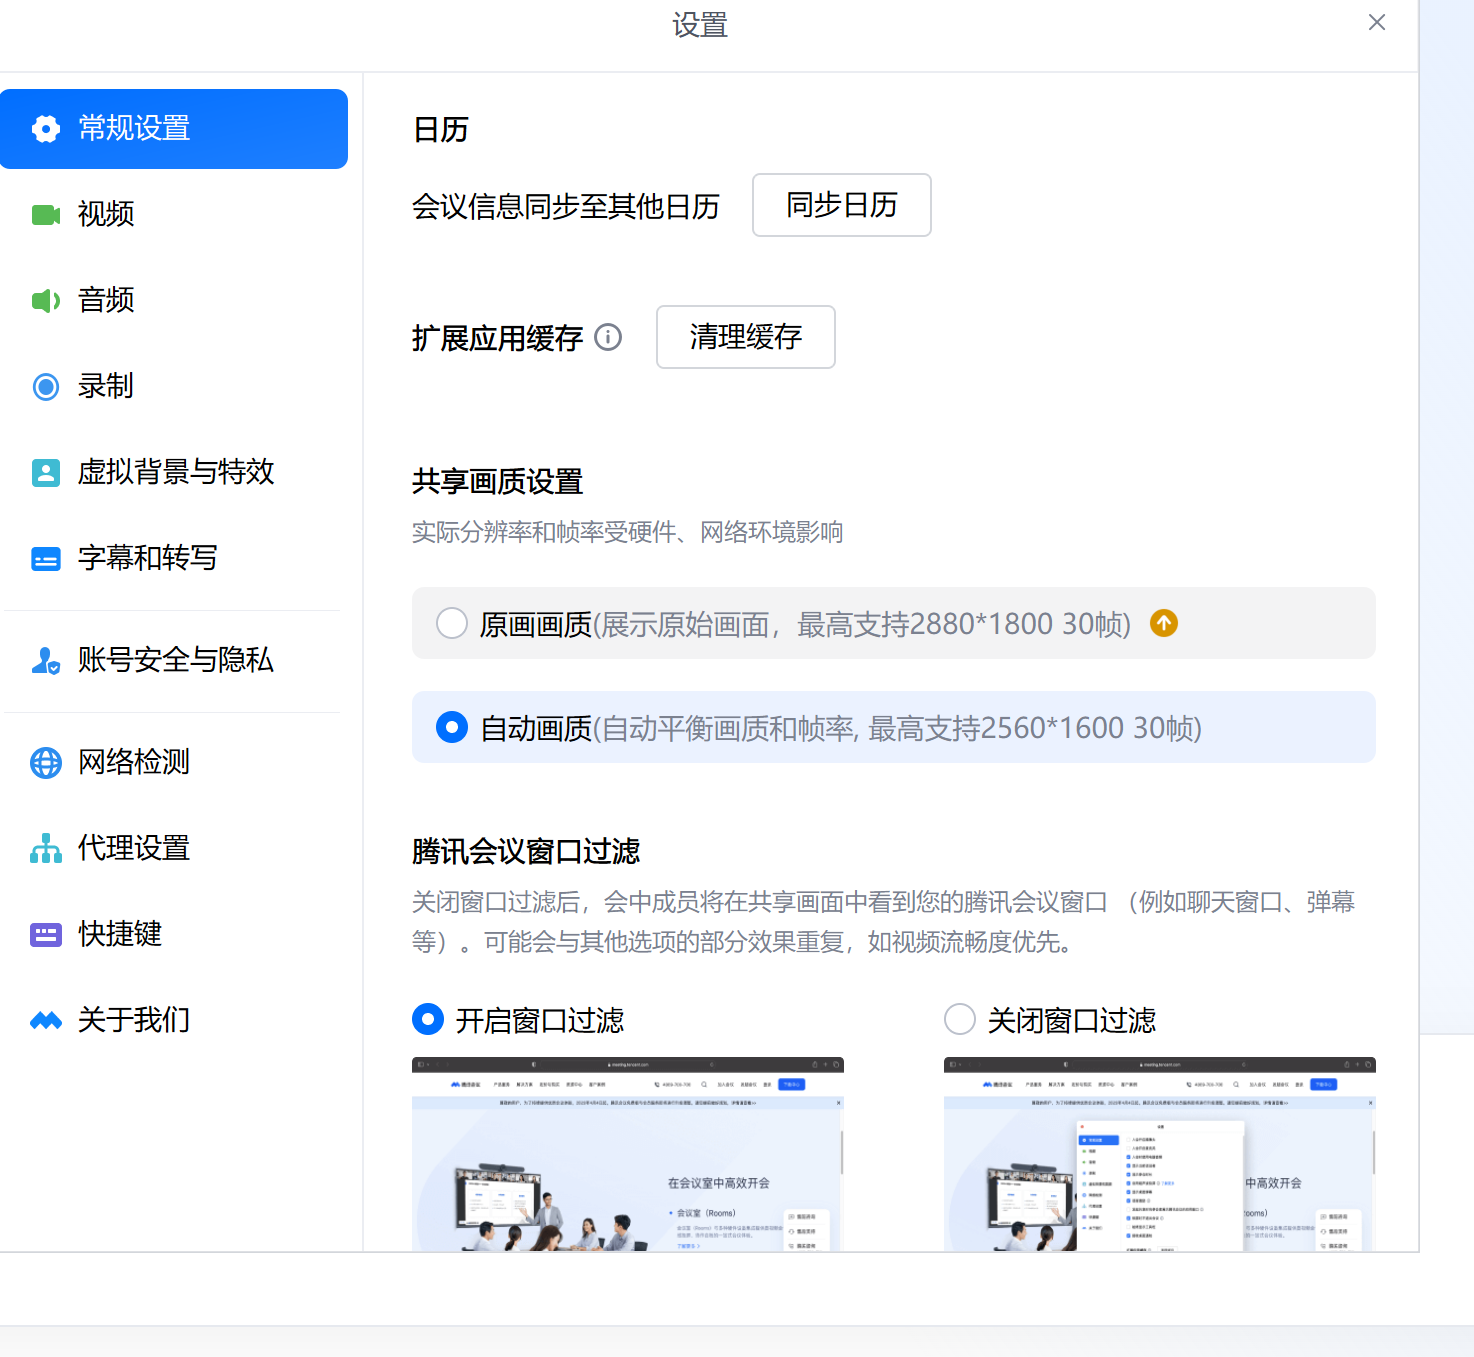Click the orange upgrade arrow icon
This screenshot has width=1474, height=1357.
[x=1164, y=624]
